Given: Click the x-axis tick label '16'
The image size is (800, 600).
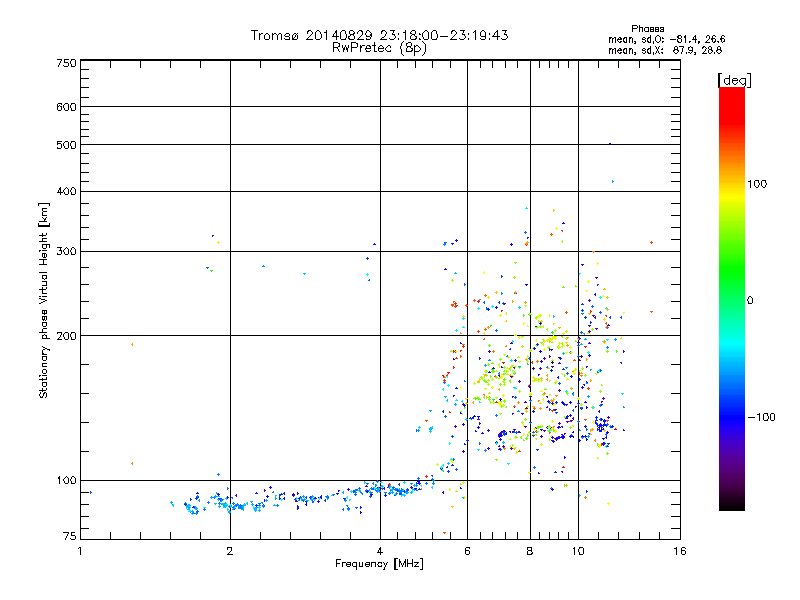Looking at the screenshot, I should 680,551.
